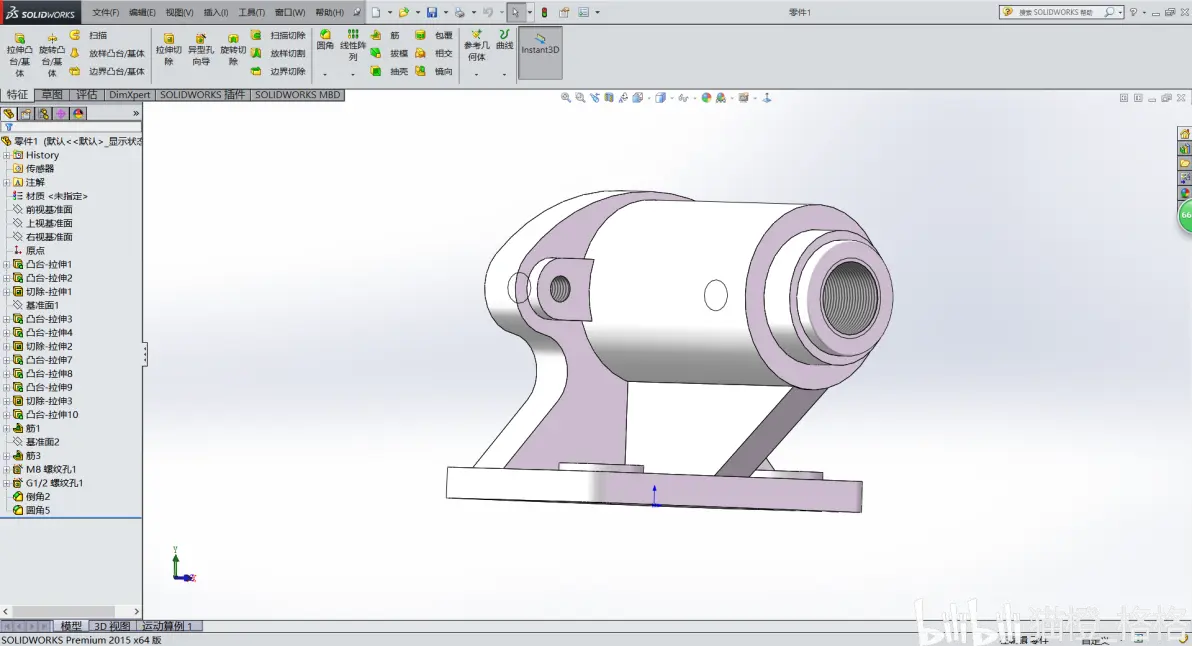Click the Save icon in the top toolbar
Image resolution: width=1192 pixels, height=646 pixels.
(432, 12)
